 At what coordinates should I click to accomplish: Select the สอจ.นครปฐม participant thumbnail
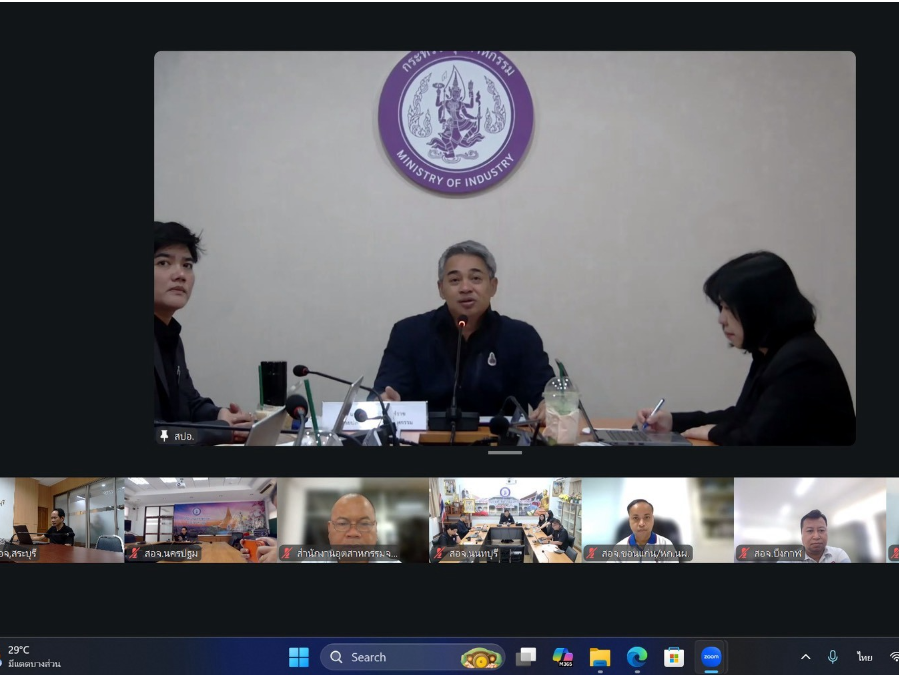point(201,520)
